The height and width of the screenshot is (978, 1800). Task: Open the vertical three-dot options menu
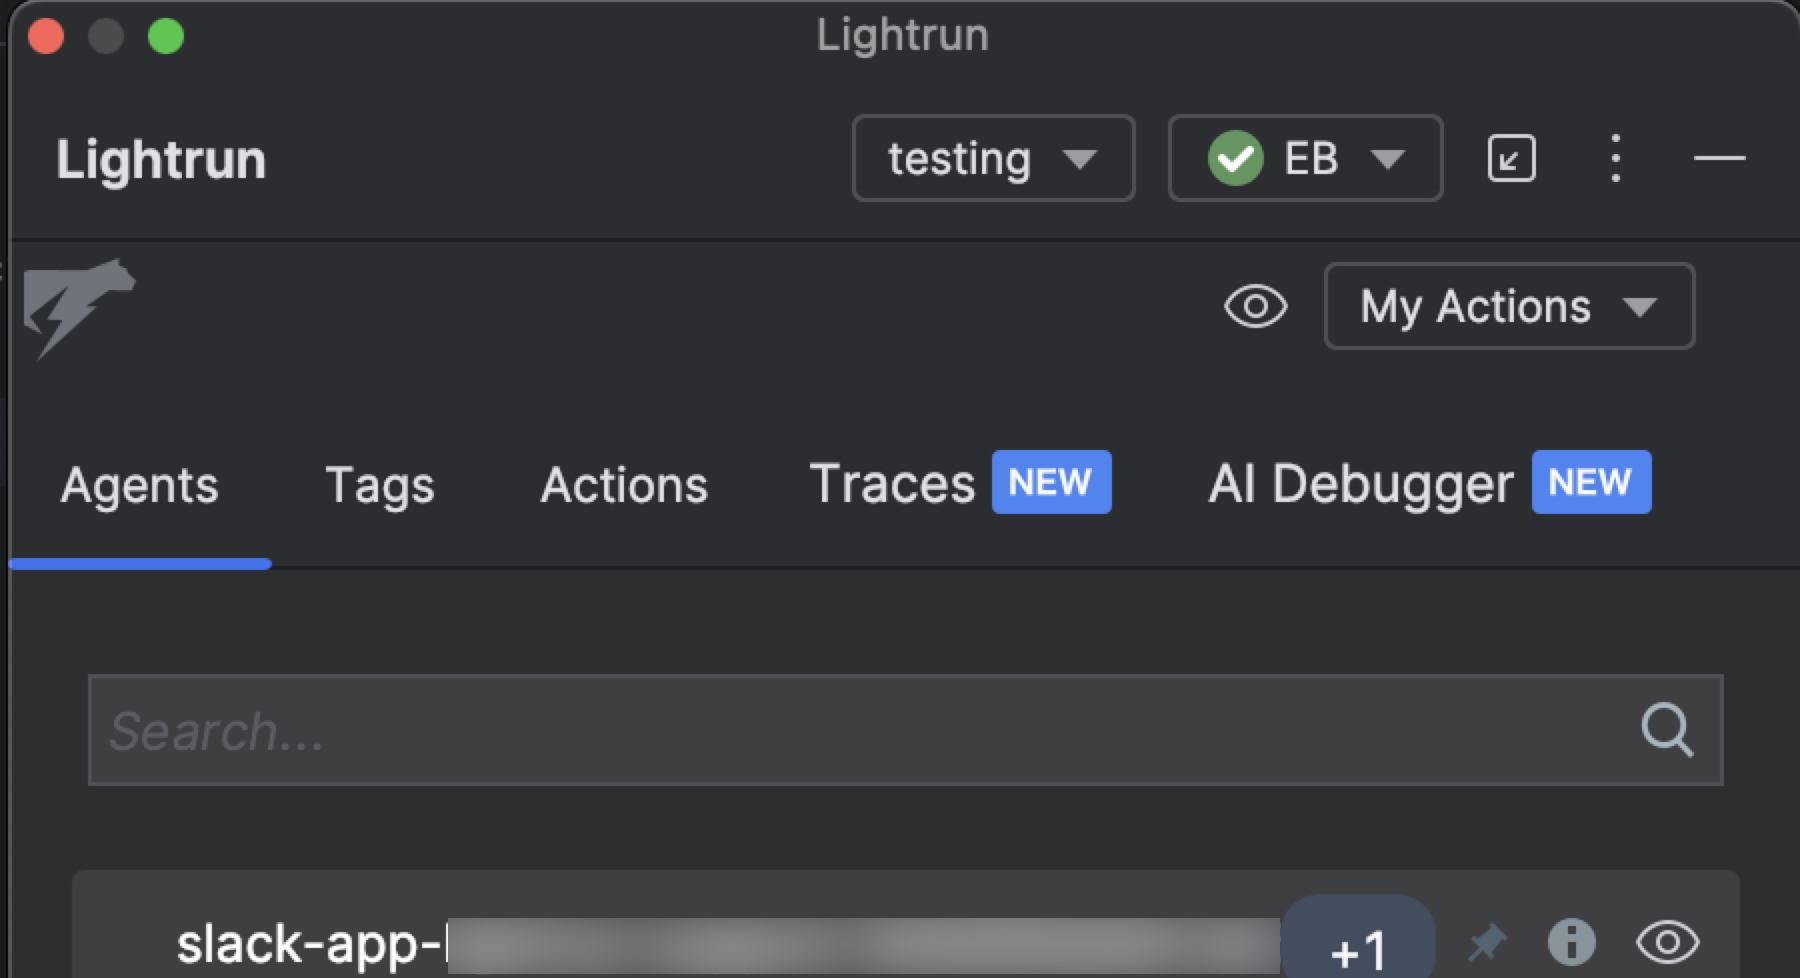point(1615,159)
